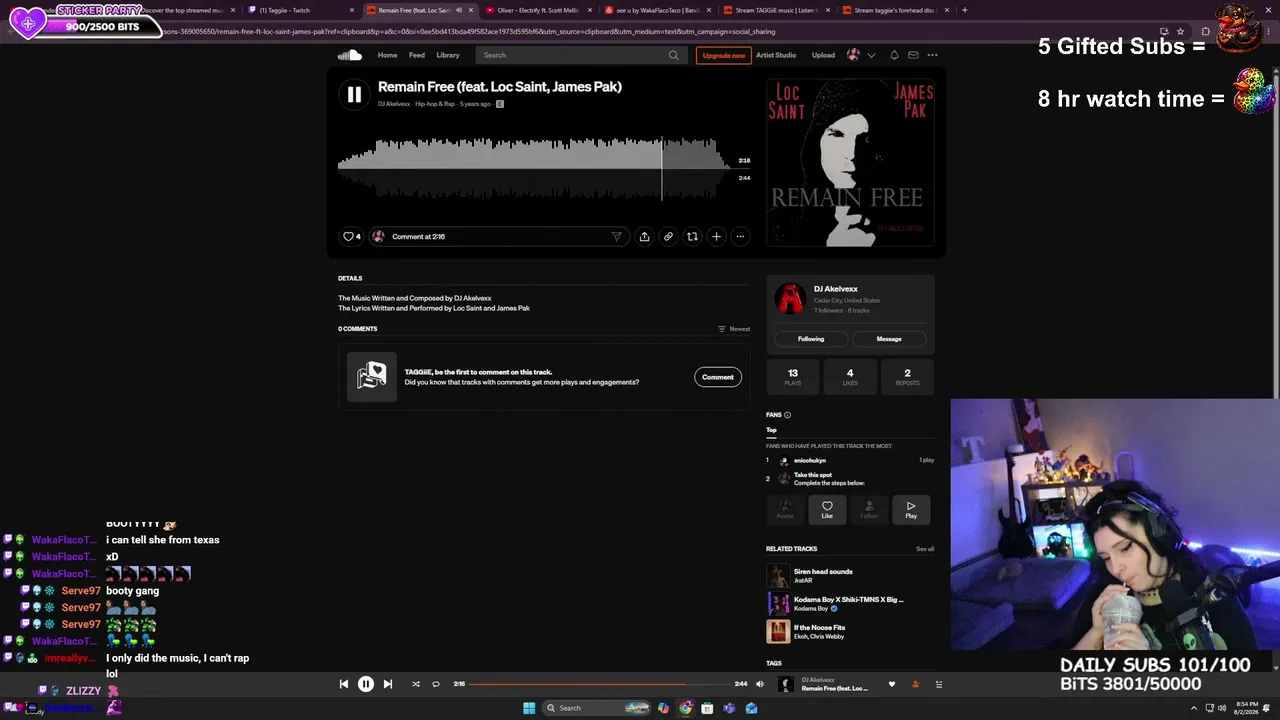The width and height of the screenshot is (1280, 720).
Task: Open the Library tab in SoundCloud
Action: pos(448,55)
